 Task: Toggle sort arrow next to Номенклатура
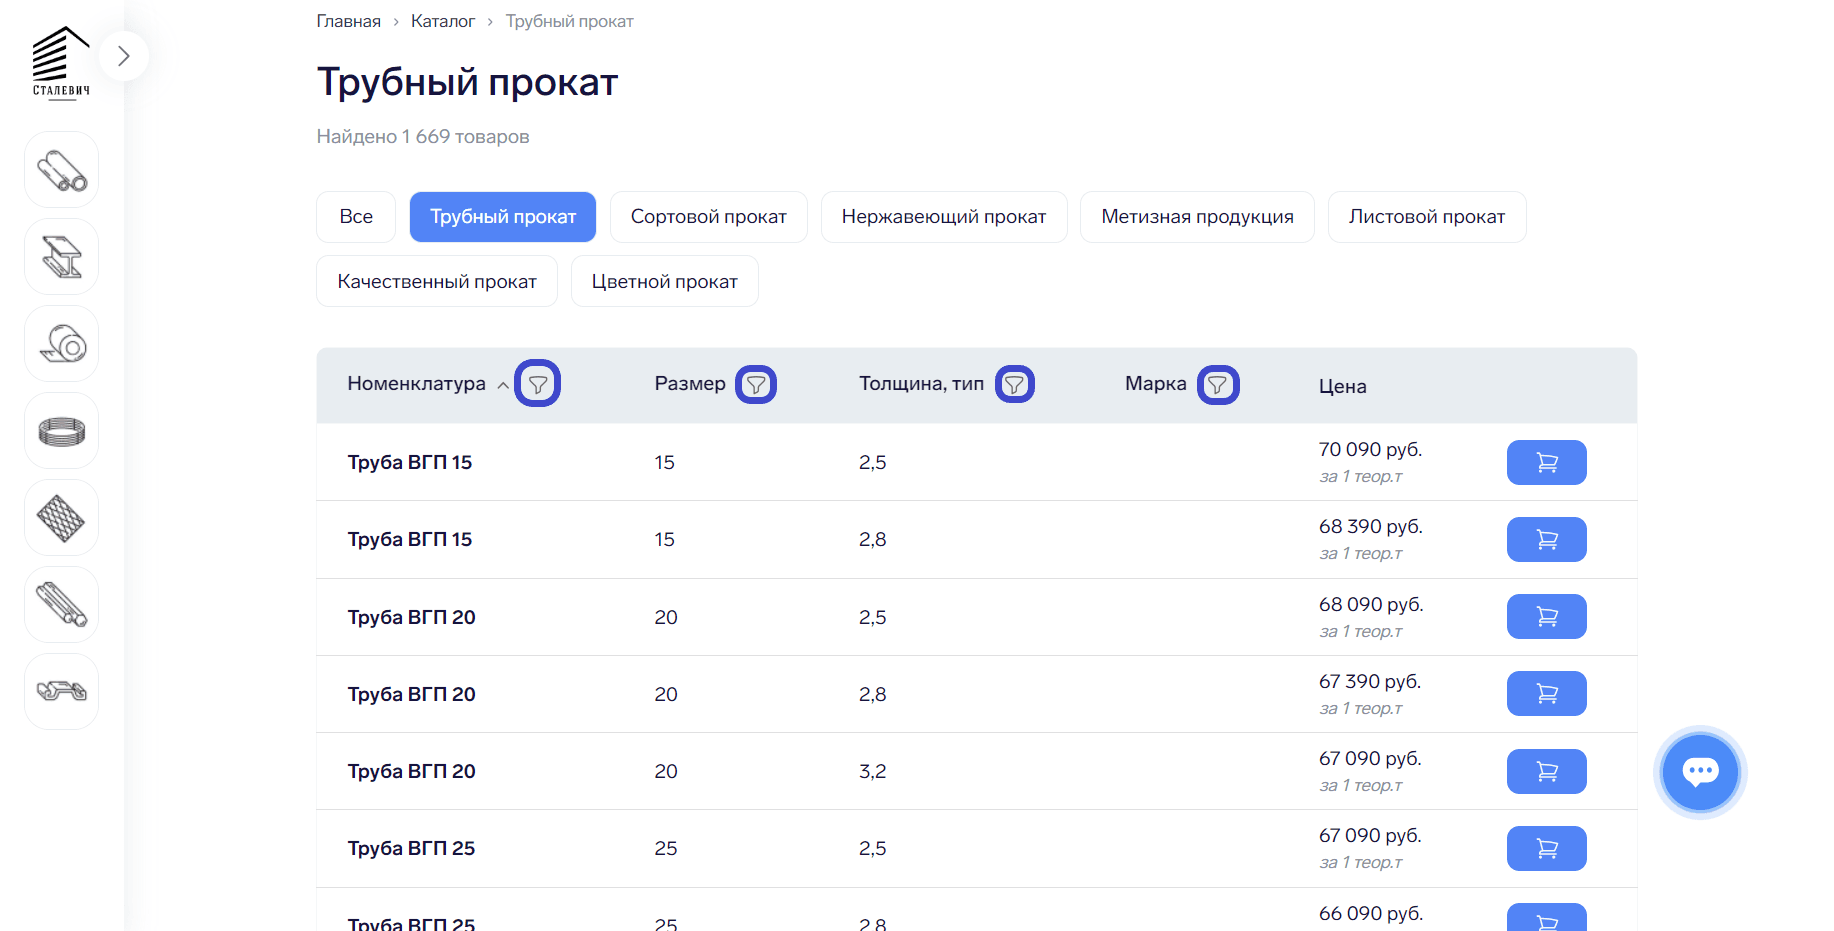[503, 385]
